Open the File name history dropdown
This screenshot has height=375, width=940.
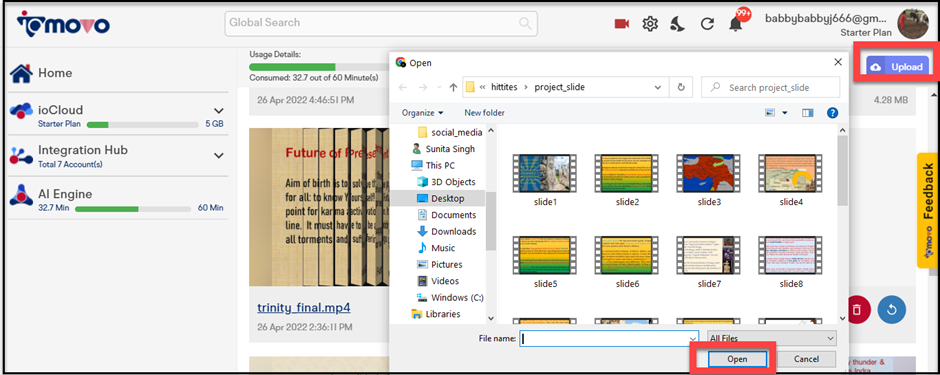[694, 338]
